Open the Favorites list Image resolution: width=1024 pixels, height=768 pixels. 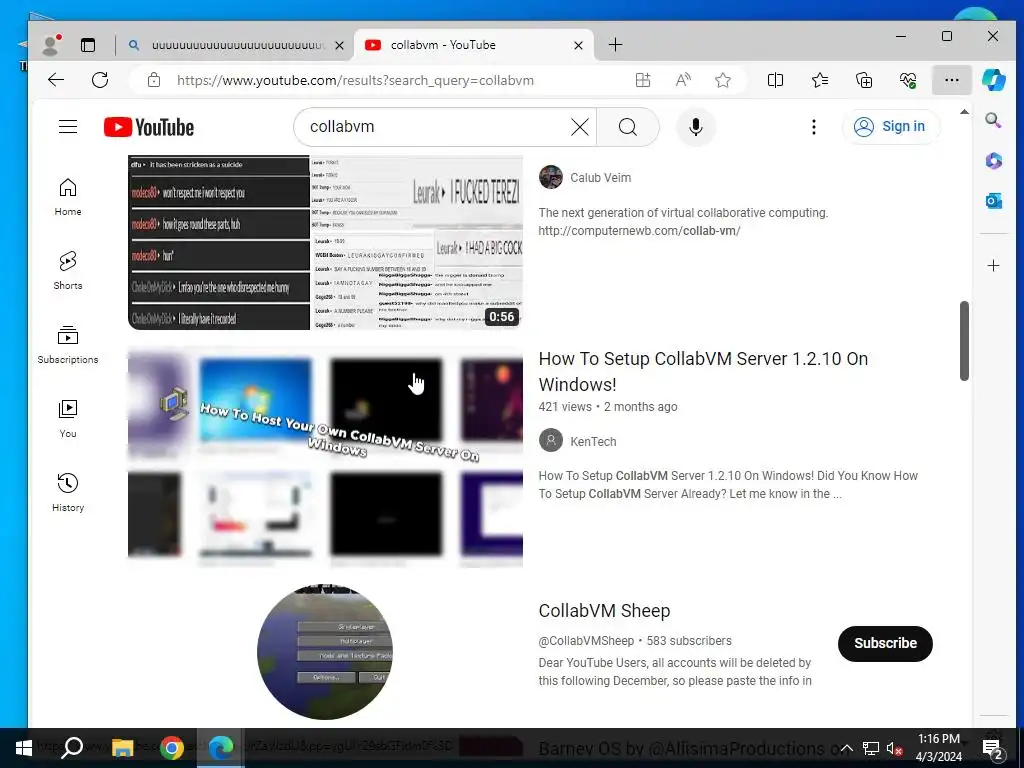(820, 80)
